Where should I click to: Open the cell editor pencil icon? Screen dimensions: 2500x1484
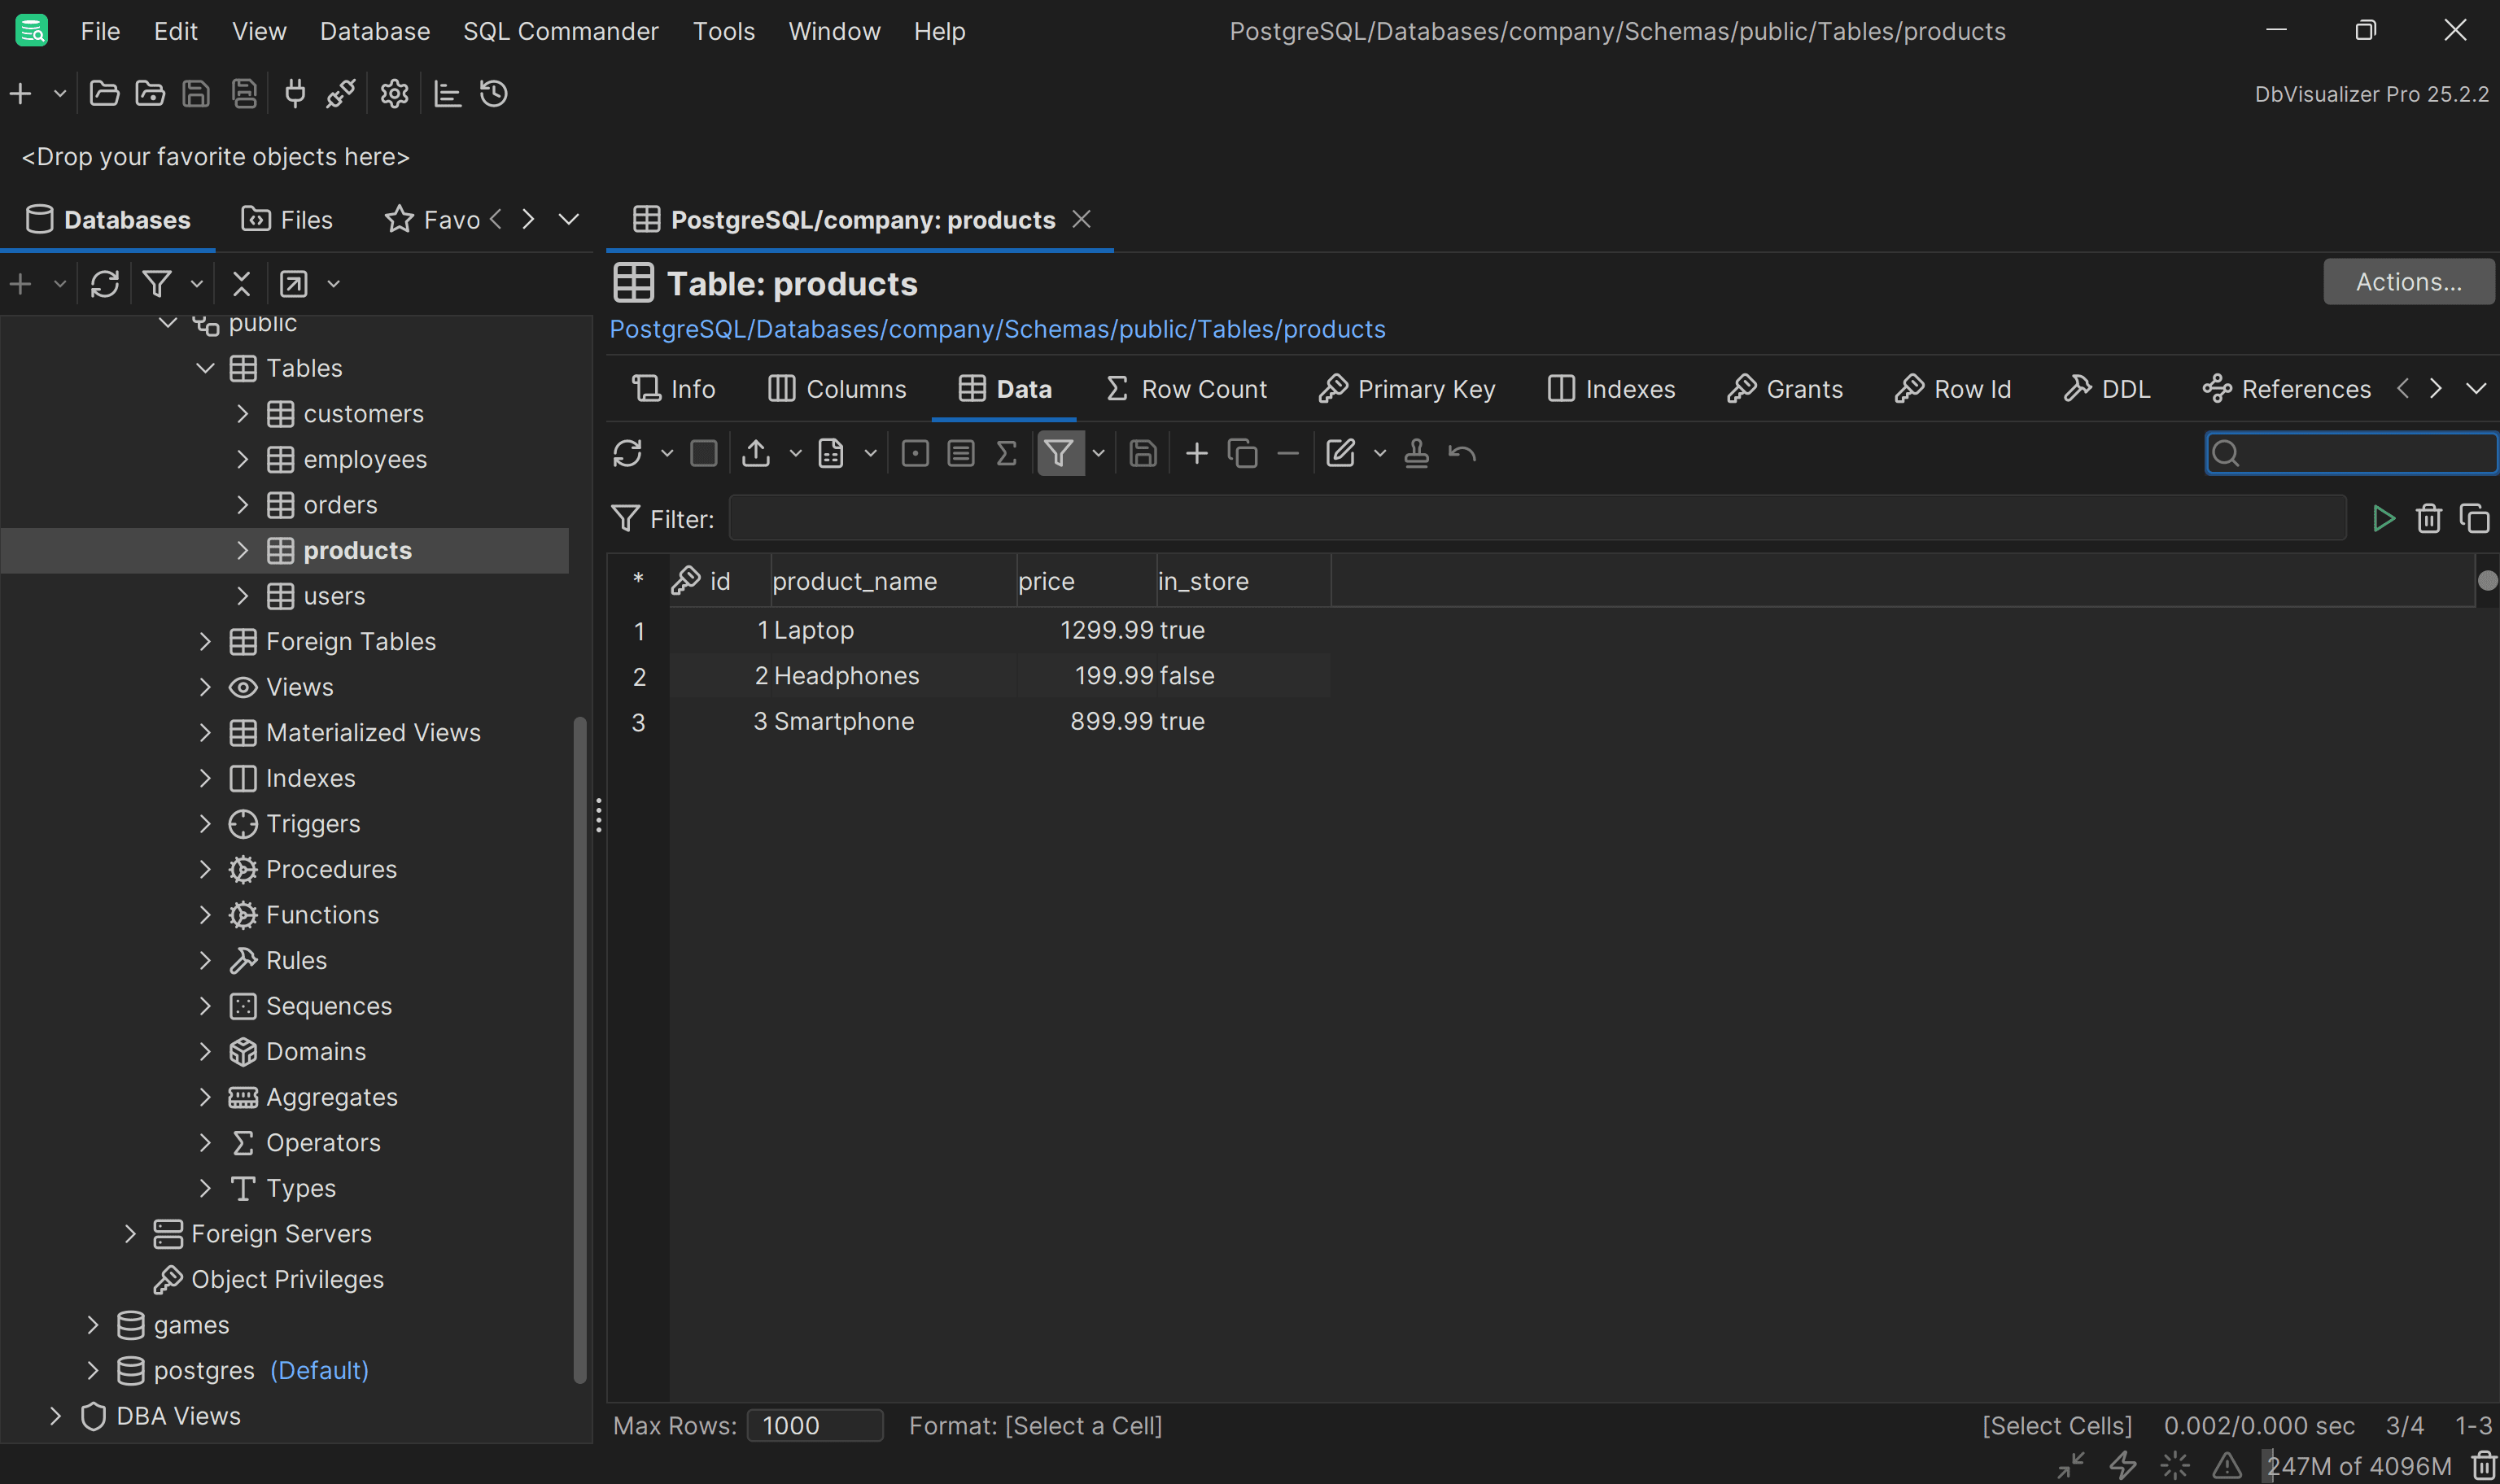pyautogui.click(x=1340, y=454)
